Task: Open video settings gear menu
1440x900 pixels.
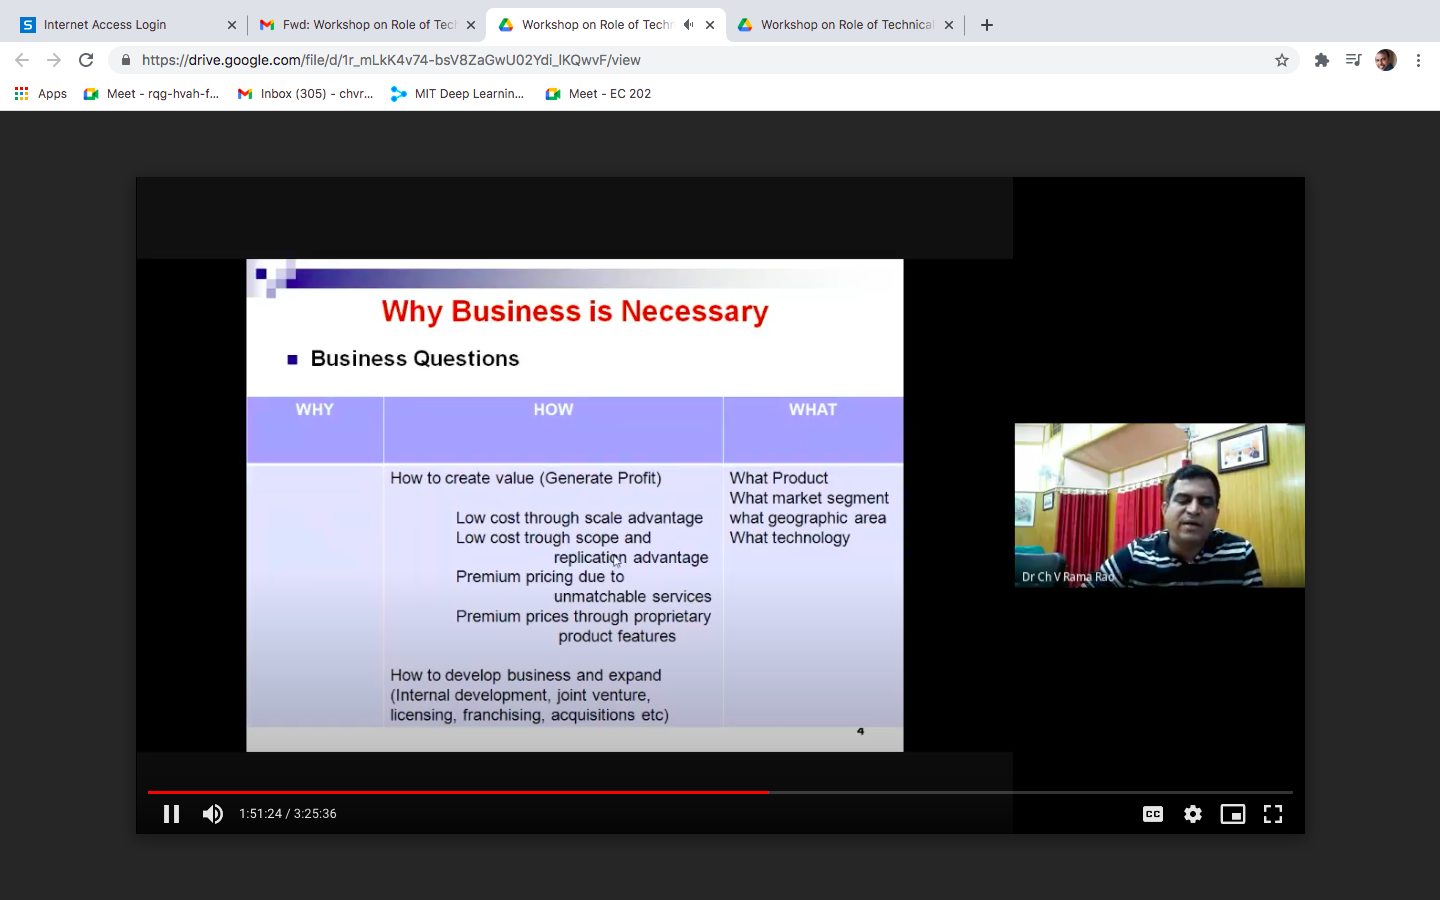Action: click(x=1192, y=814)
